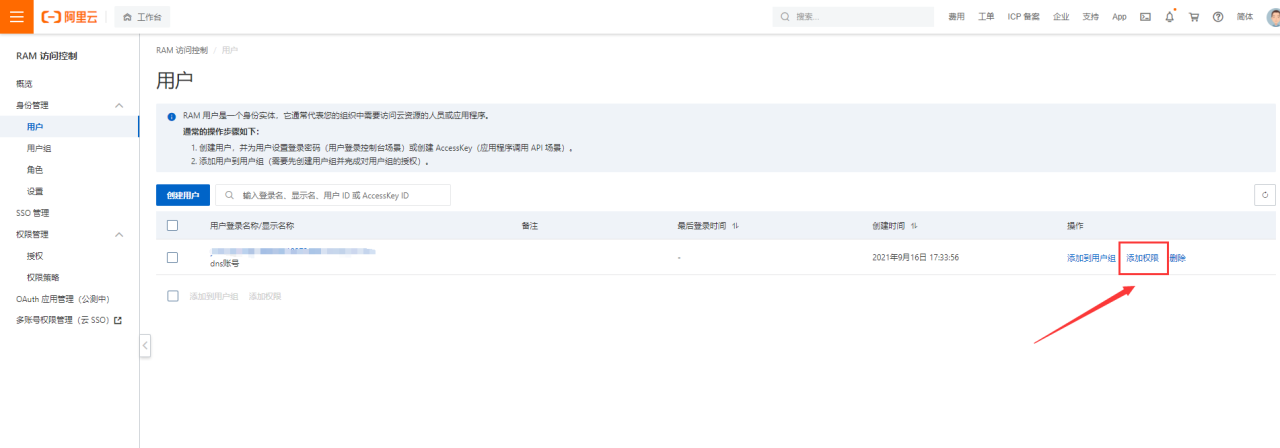Click the bottom bulk 添加到用户组 button
The width and height of the screenshot is (1280, 448).
(x=214, y=296)
